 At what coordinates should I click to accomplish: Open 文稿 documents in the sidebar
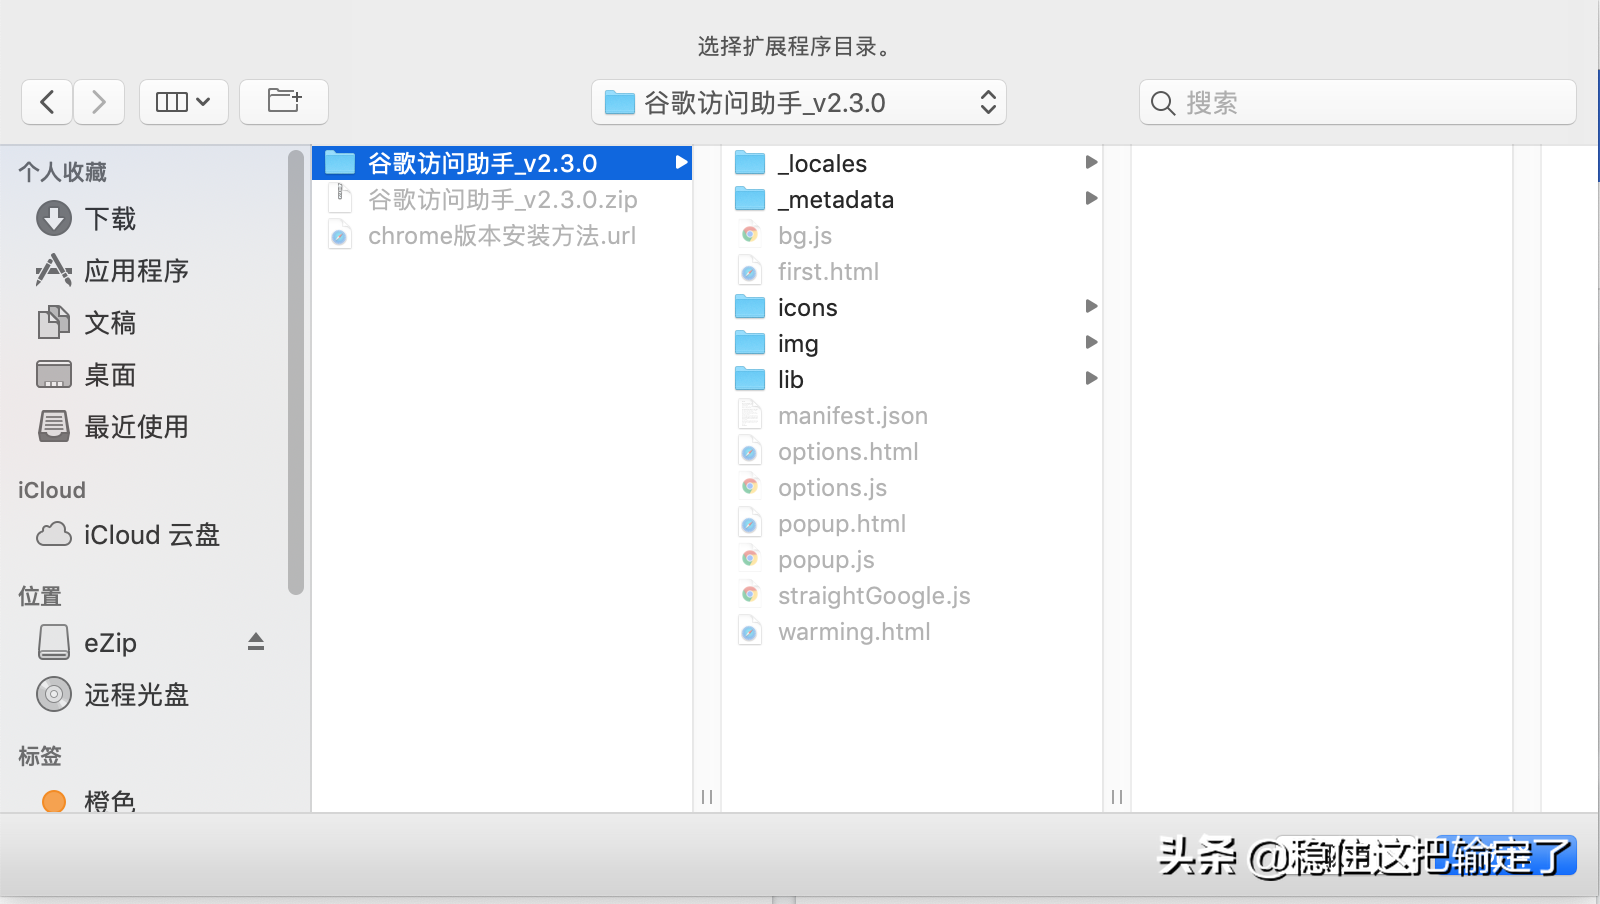coord(110,323)
